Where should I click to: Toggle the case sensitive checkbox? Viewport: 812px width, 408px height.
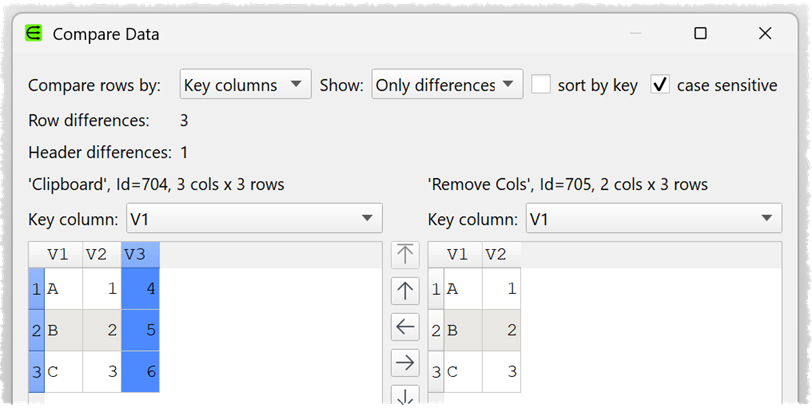click(660, 85)
